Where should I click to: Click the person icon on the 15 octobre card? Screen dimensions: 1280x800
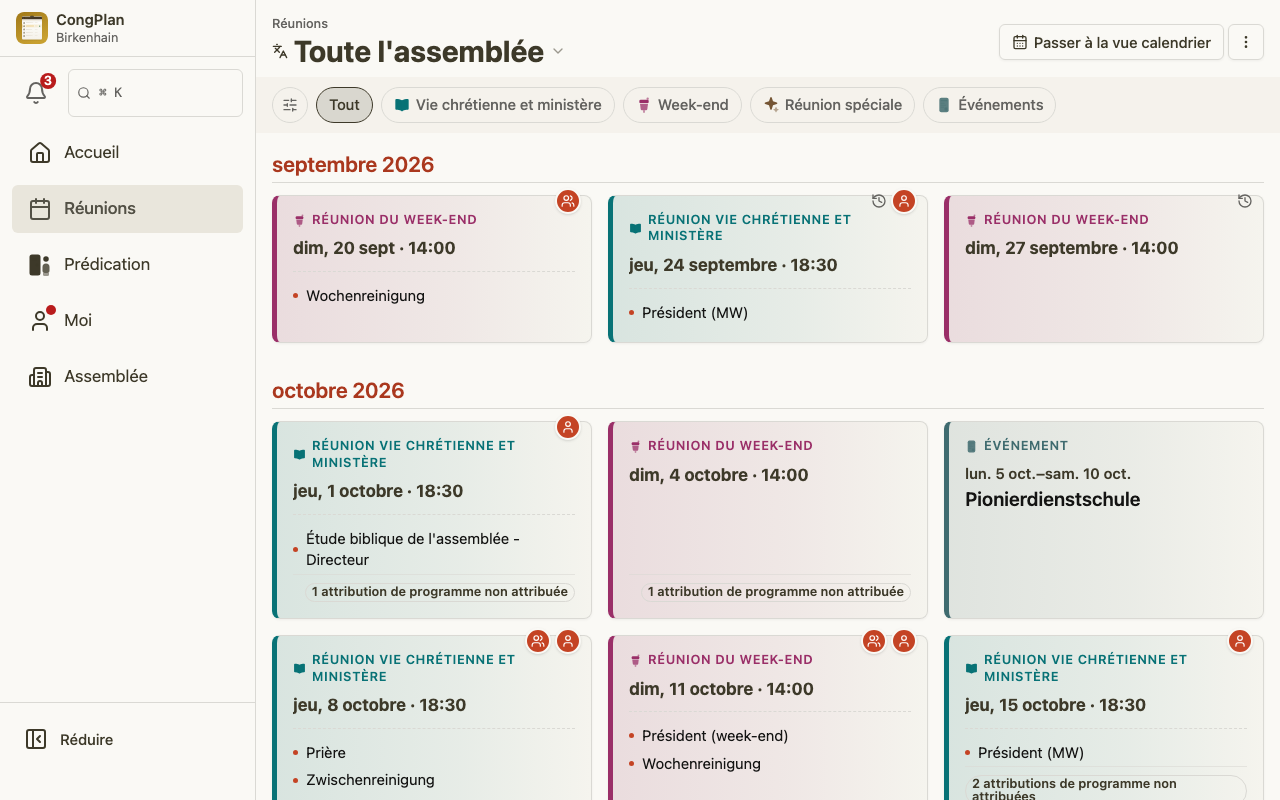point(1240,641)
